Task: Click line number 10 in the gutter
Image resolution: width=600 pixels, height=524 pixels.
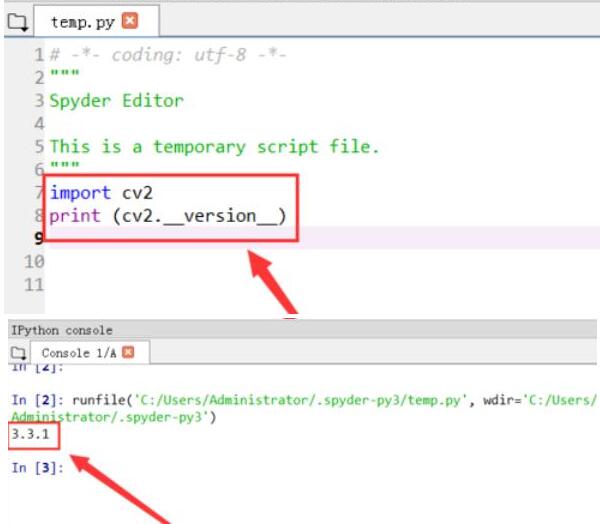Action: (x=34, y=262)
